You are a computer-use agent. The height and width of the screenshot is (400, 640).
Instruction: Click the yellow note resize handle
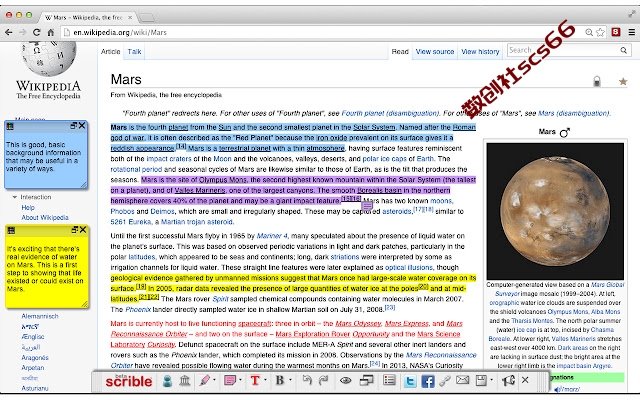click(84, 304)
